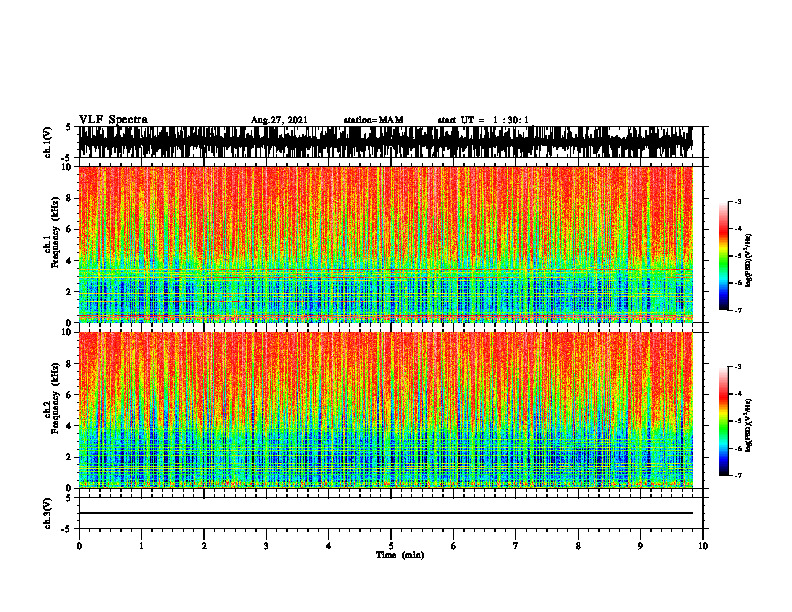Click the ch.1(V) waveform strip
This screenshot has height=612, width=792.
[x=385, y=142]
